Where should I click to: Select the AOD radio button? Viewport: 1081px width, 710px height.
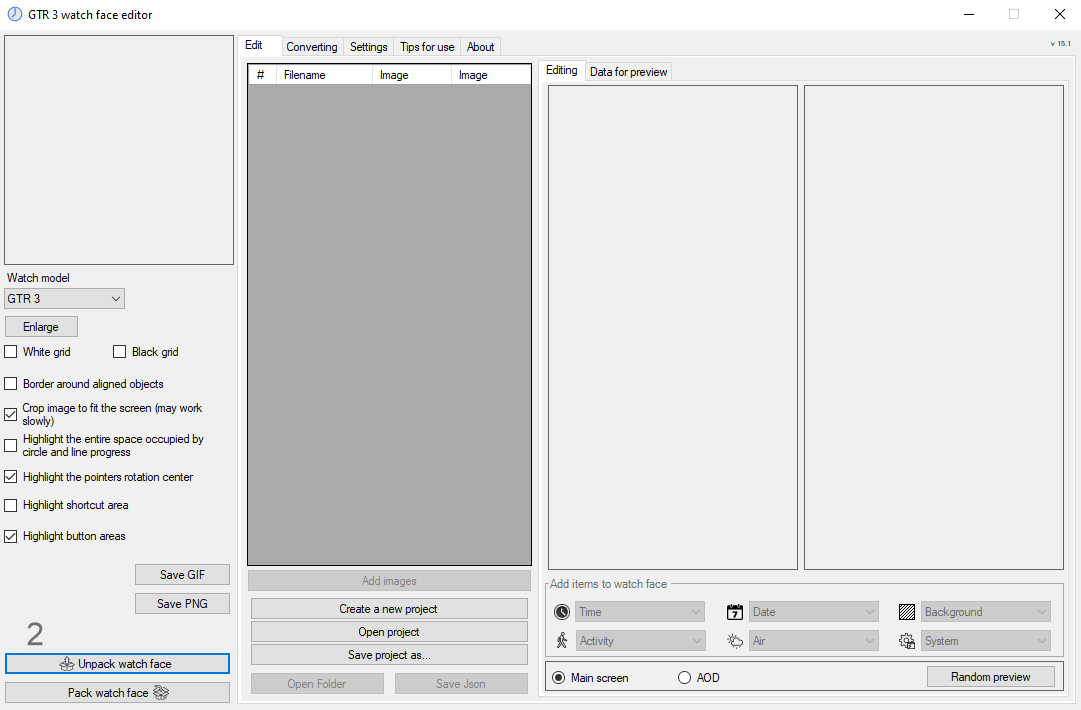click(685, 678)
